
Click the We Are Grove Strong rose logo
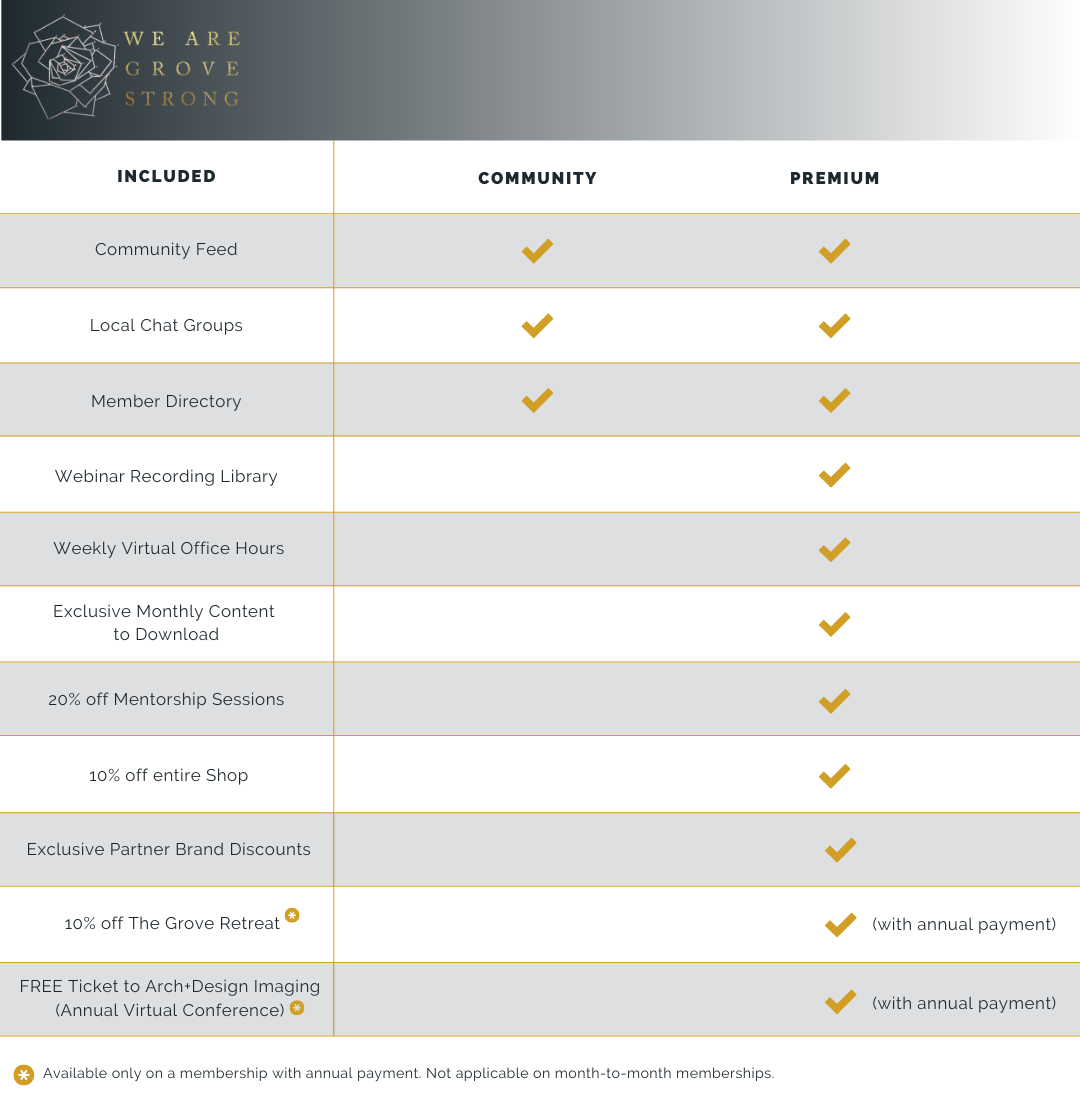pos(65,67)
